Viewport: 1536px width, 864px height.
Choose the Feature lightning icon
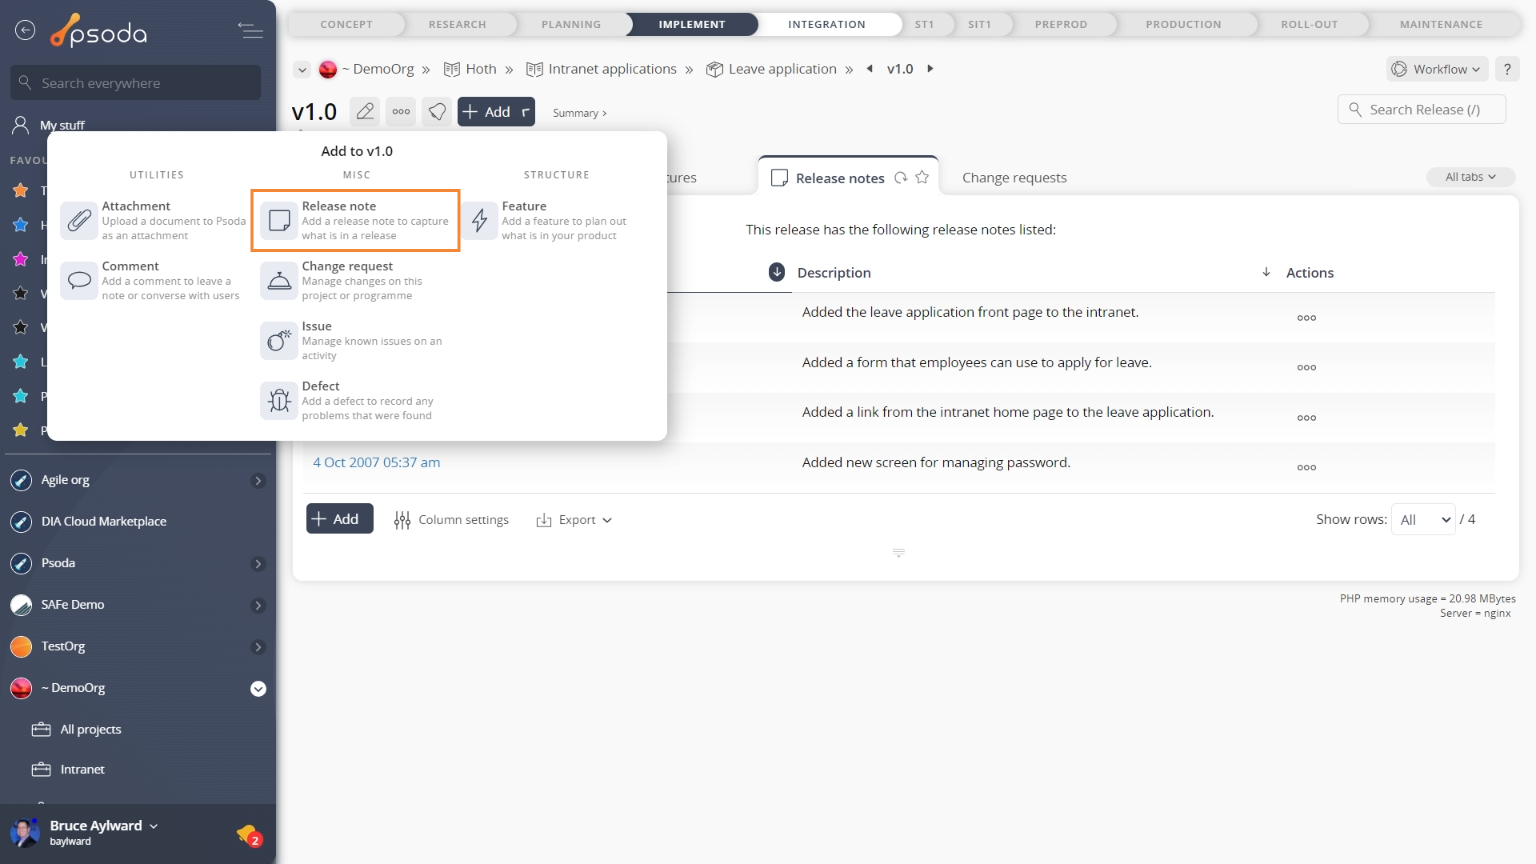pos(479,220)
